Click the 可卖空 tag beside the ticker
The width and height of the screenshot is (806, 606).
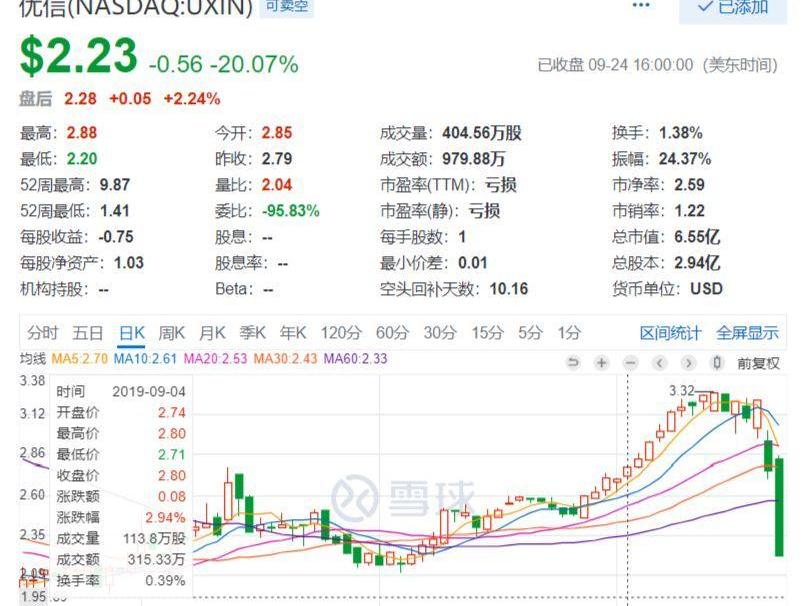[x=286, y=6]
